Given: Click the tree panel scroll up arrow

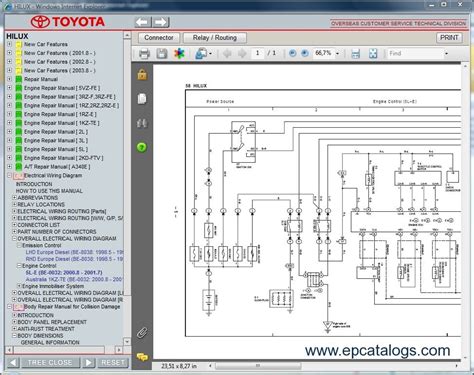Looking at the screenshot, I should tap(127, 35).
